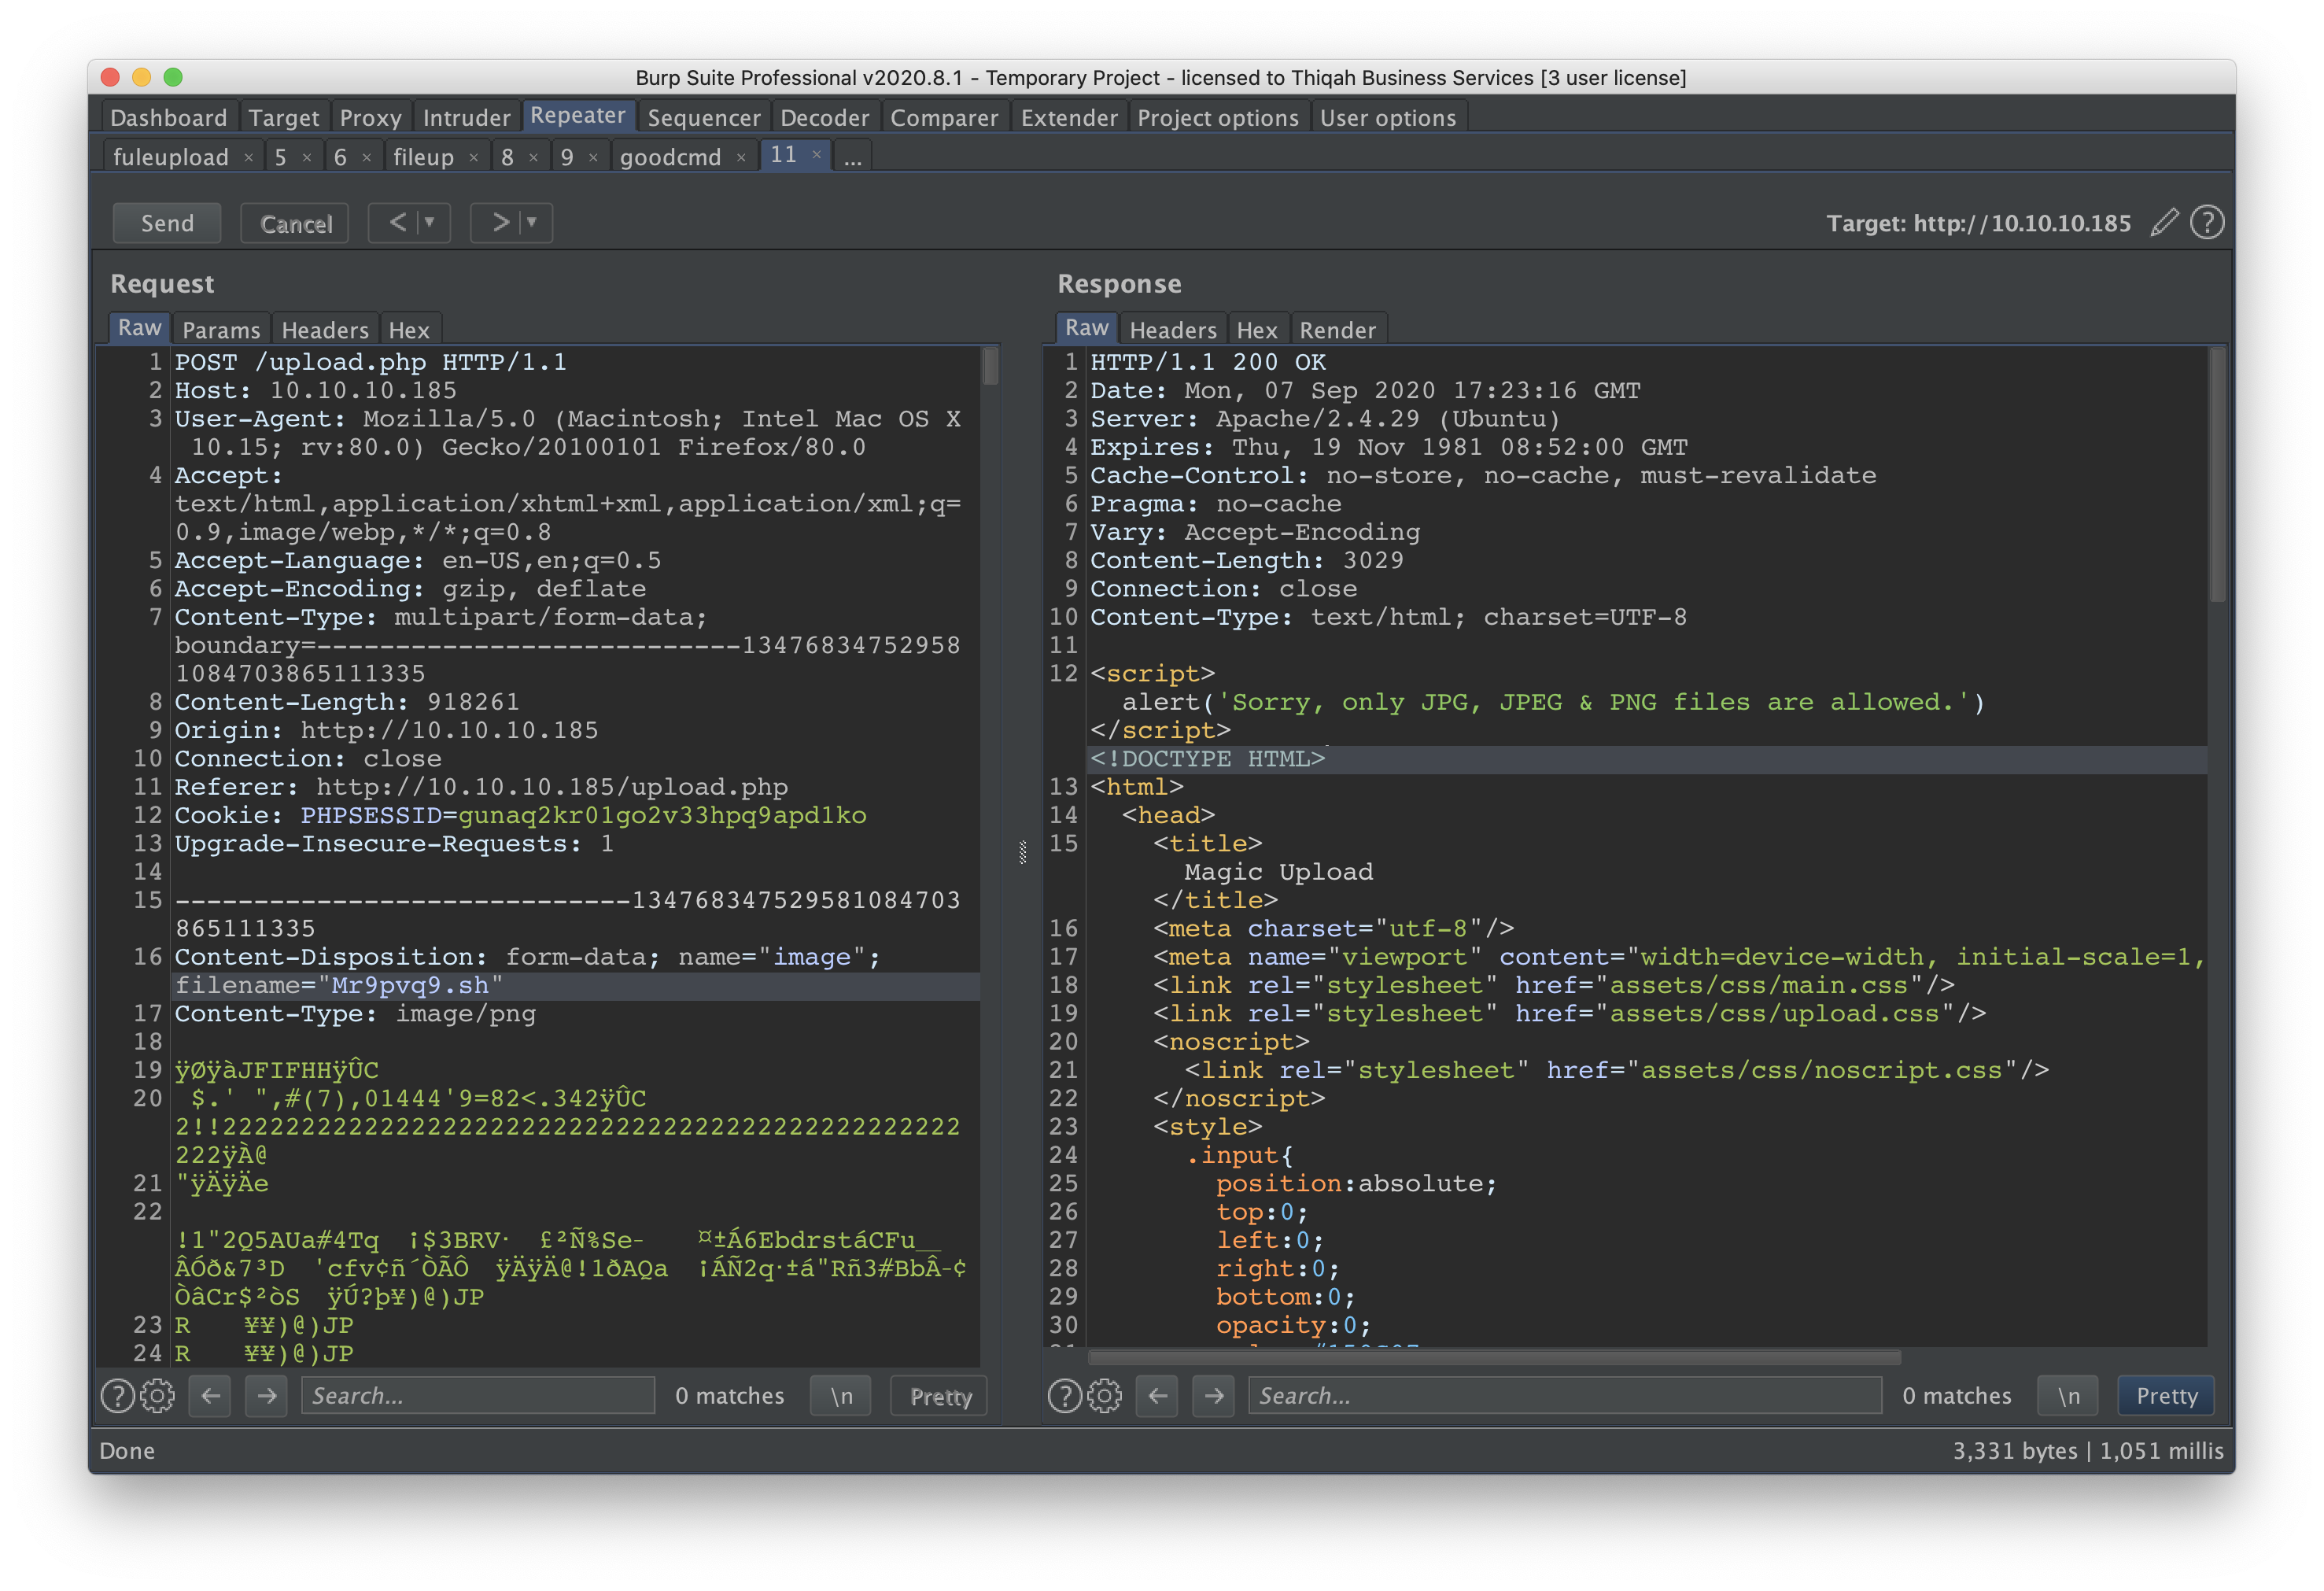Open the Dashboard tab
Viewport: 2324px width, 1591px height.
(169, 118)
